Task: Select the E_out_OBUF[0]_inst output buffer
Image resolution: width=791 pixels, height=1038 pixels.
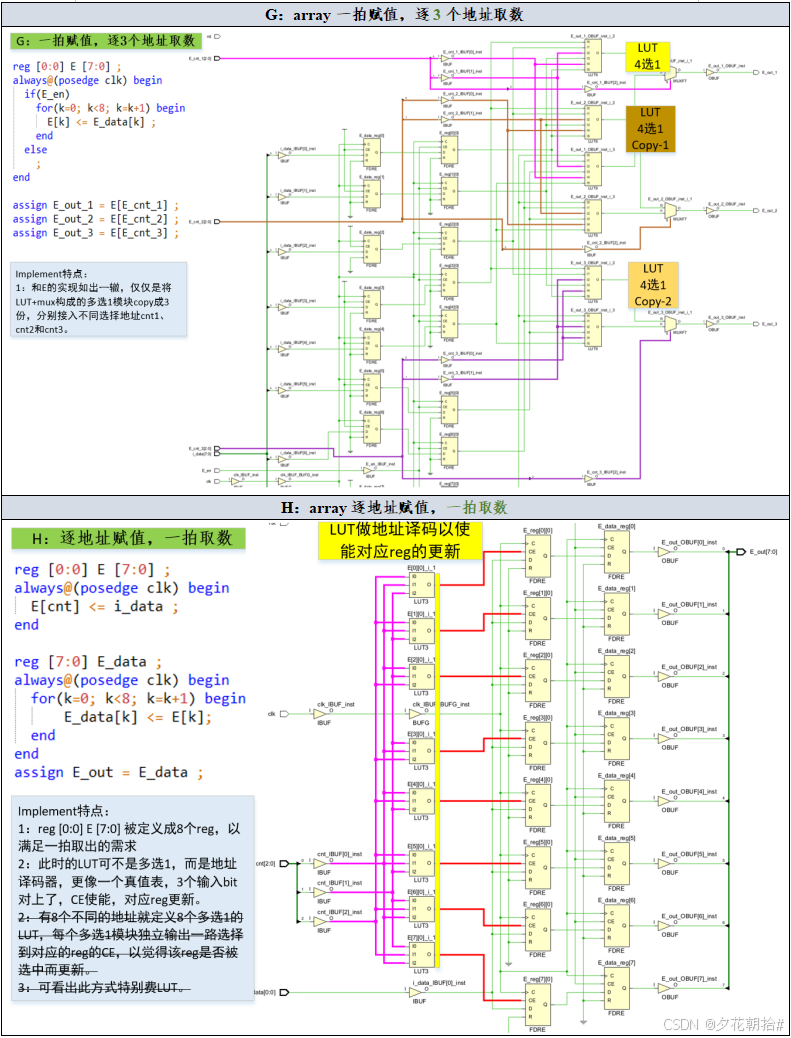Action: tap(664, 552)
